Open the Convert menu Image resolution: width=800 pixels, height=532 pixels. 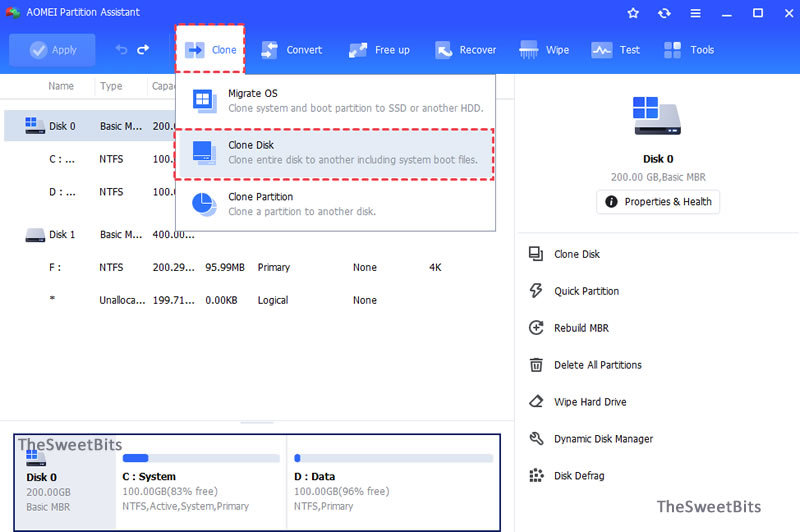(291, 50)
